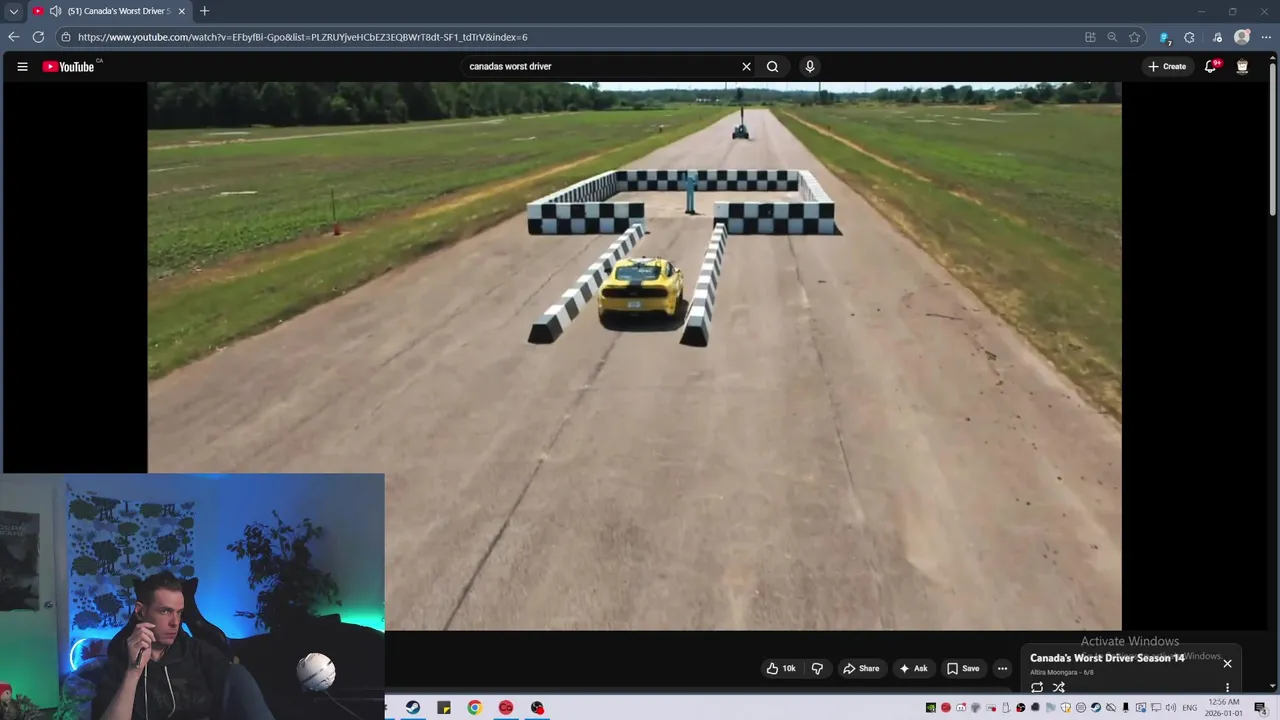Open YouTube notifications bell

tap(1210, 67)
